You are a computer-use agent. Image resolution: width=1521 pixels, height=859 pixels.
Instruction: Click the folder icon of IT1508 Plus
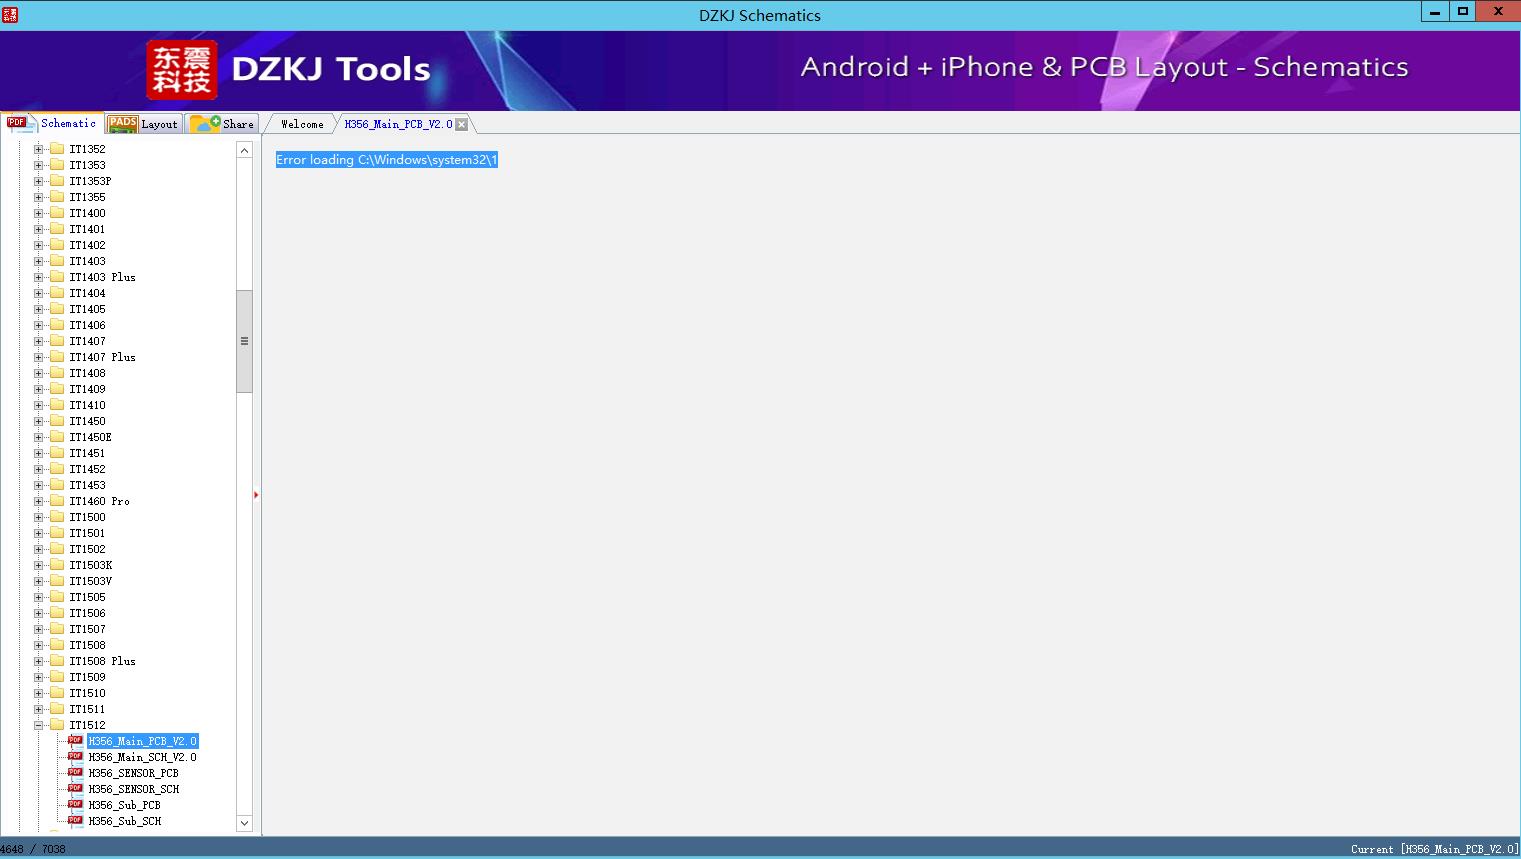(57, 661)
